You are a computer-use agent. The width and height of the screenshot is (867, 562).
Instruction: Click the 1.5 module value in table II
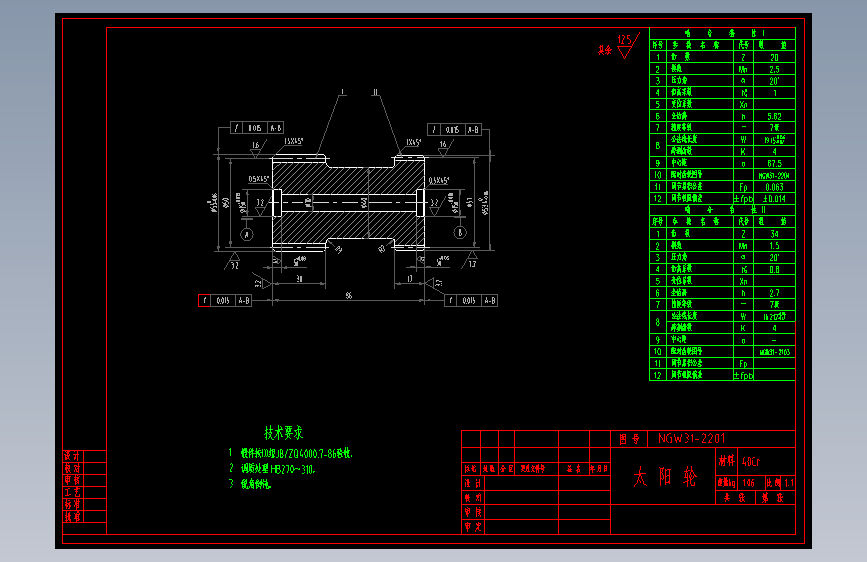click(774, 246)
